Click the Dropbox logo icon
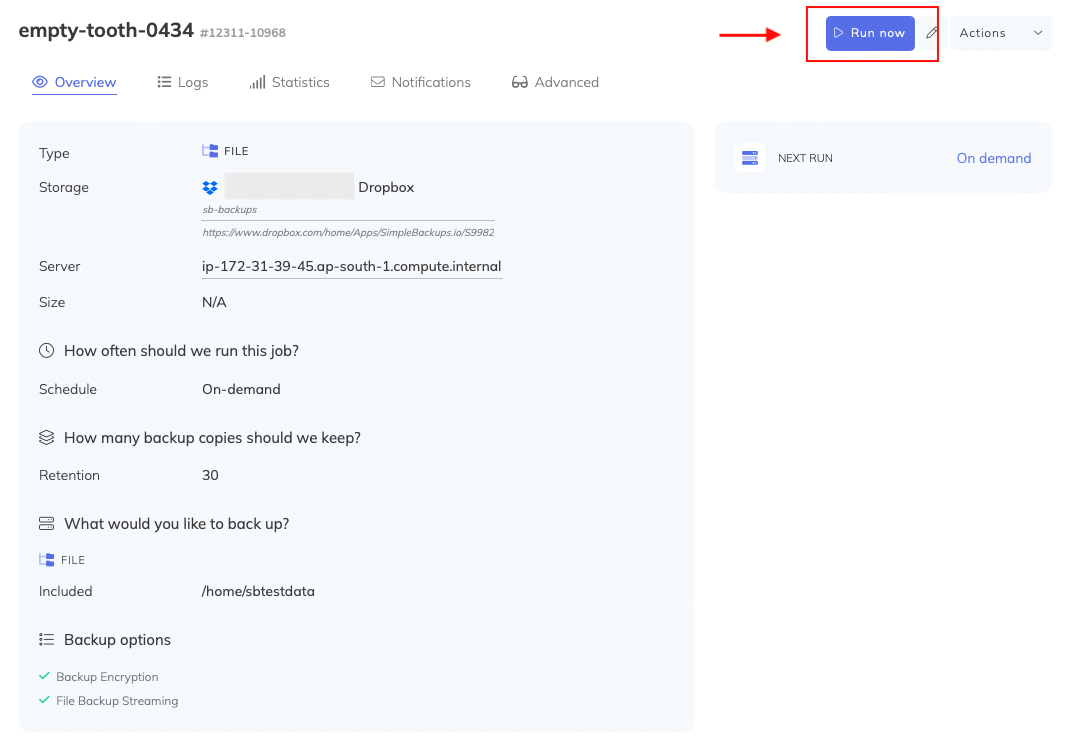 click(x=210, y=188)
